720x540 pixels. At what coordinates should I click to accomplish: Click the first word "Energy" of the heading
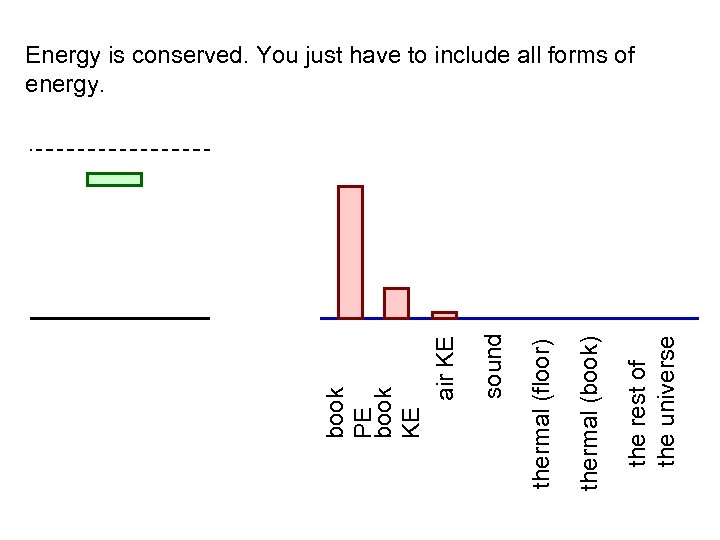(x=59, y=56)
